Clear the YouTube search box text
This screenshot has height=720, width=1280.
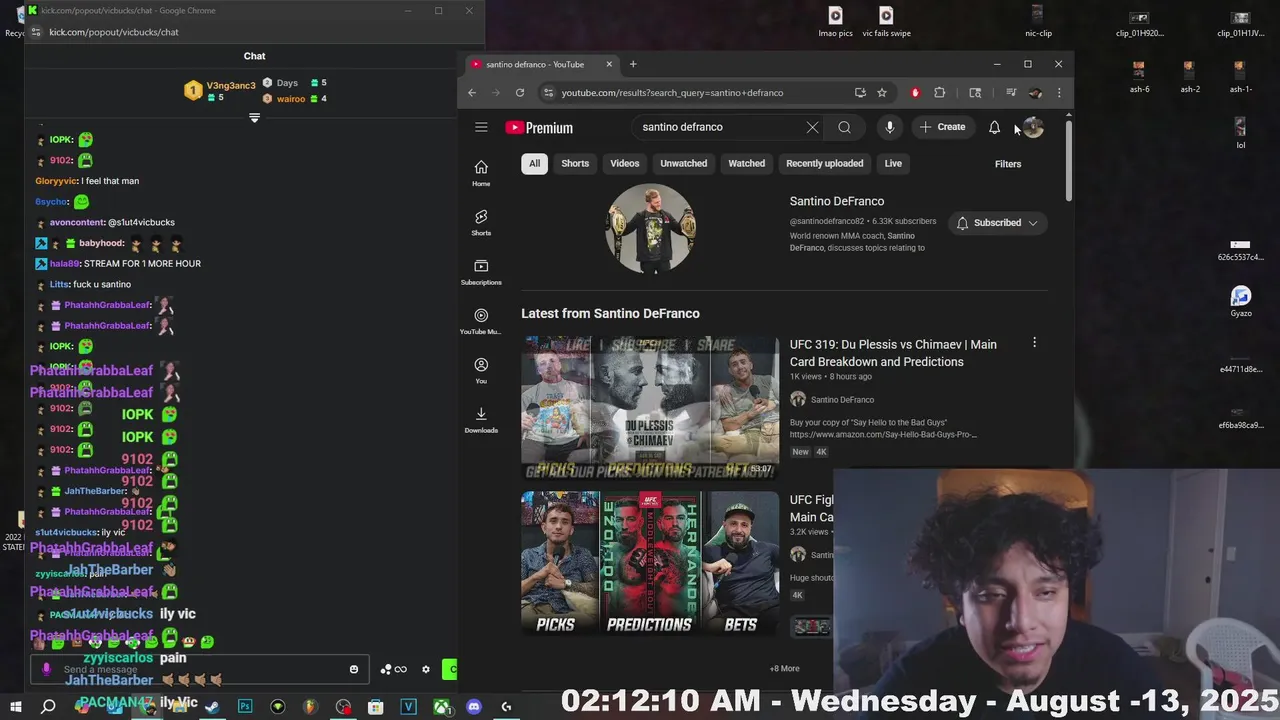pyautogui.click(x=812, y=127)
